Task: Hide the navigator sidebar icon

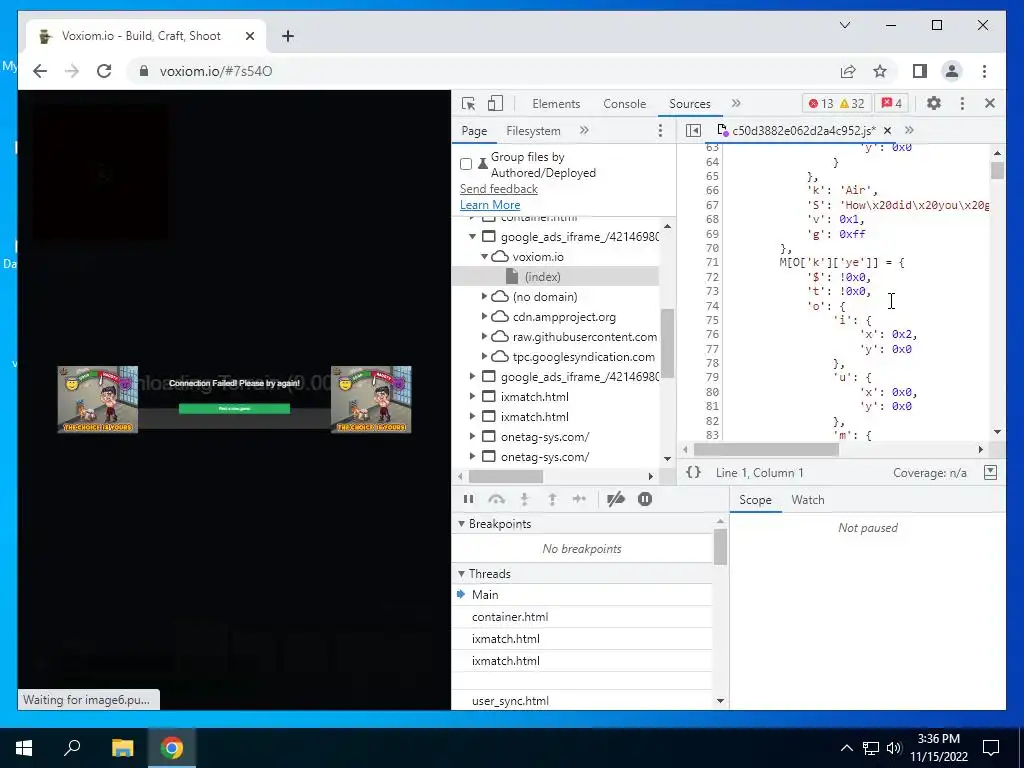Action: [x=694, y=131]
